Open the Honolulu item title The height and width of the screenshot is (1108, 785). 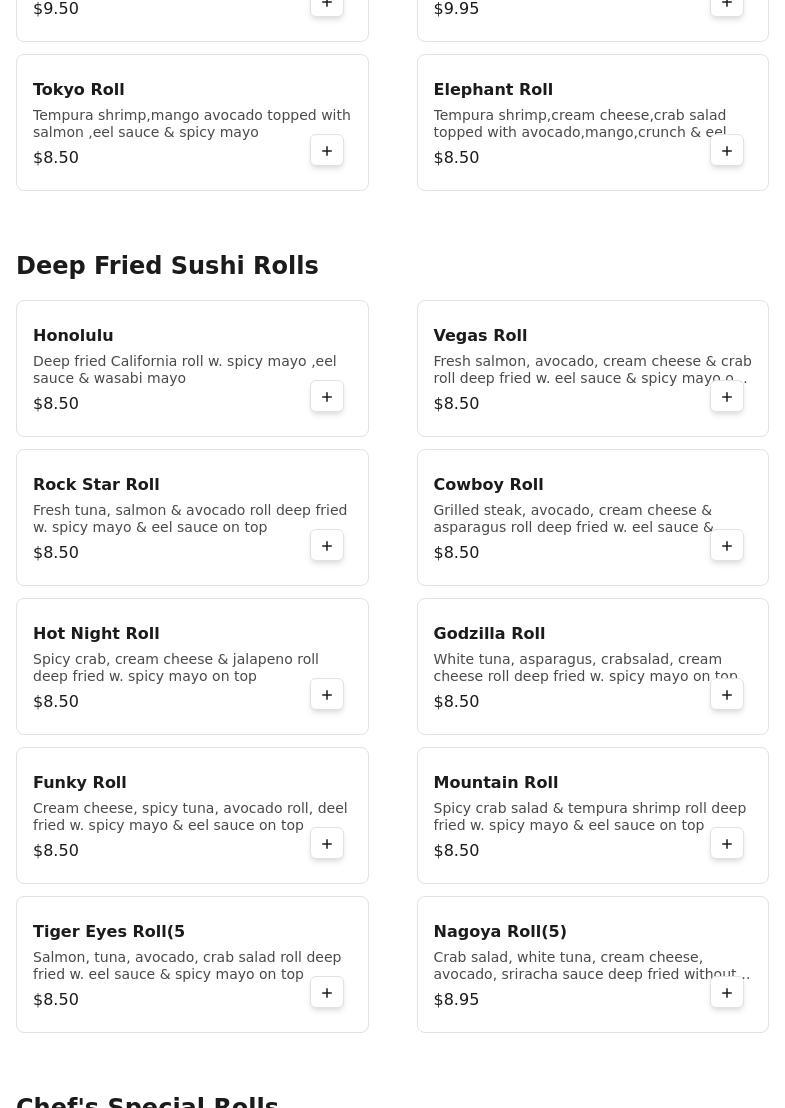click(73, 336)
